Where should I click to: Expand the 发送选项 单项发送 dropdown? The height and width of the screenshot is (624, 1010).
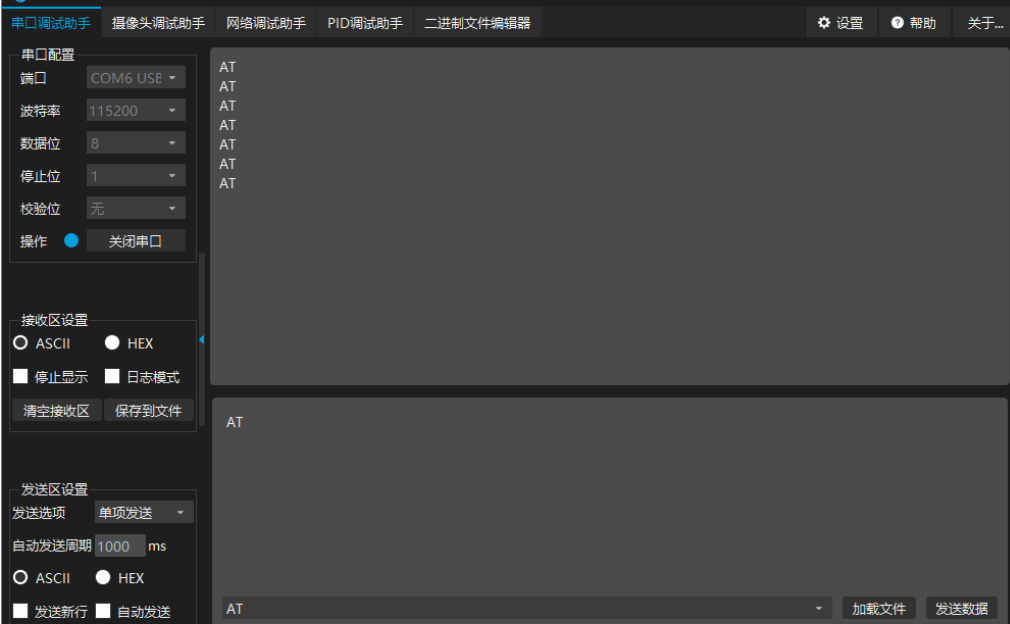144,513
